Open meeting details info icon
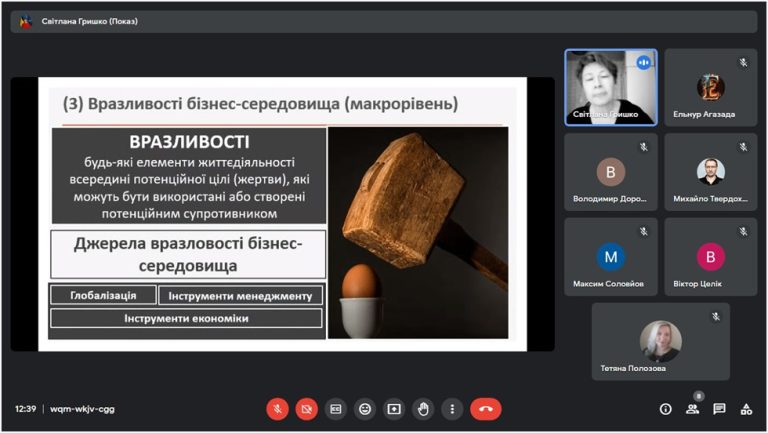The height and width of the screenshot is (433, 768). pos(666,409)
